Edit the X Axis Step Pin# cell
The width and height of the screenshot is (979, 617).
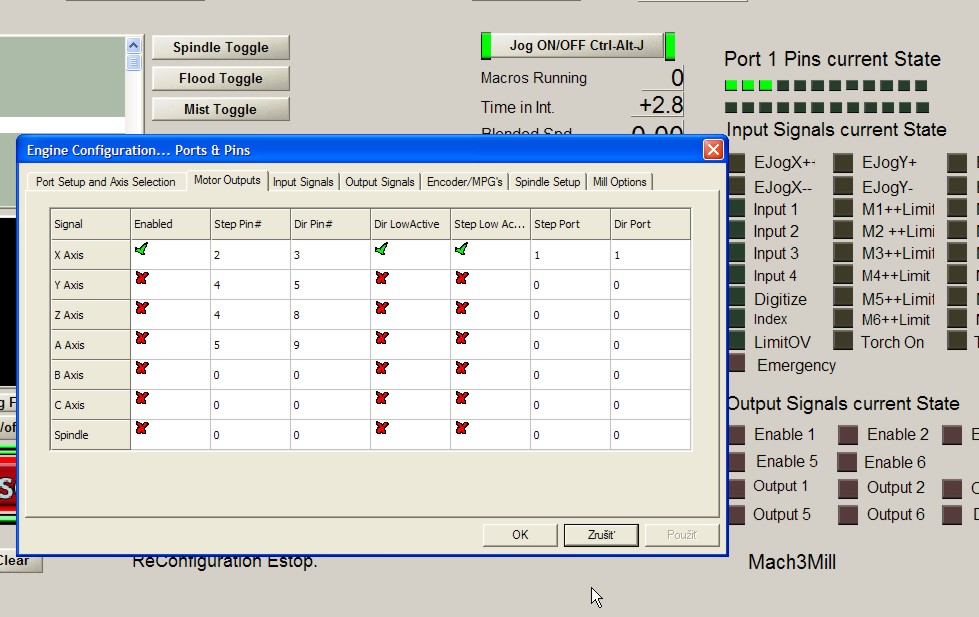coord(250,255)
